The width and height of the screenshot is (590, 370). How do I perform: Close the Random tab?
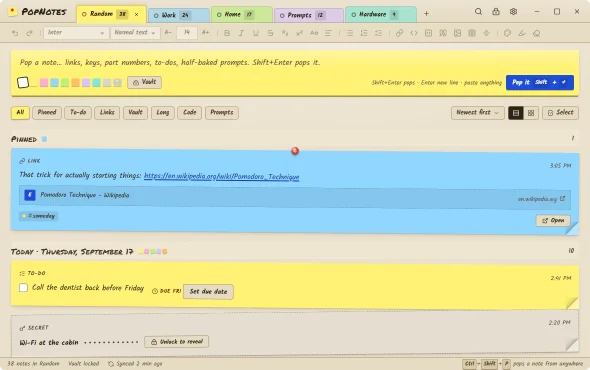coord(137,14)
